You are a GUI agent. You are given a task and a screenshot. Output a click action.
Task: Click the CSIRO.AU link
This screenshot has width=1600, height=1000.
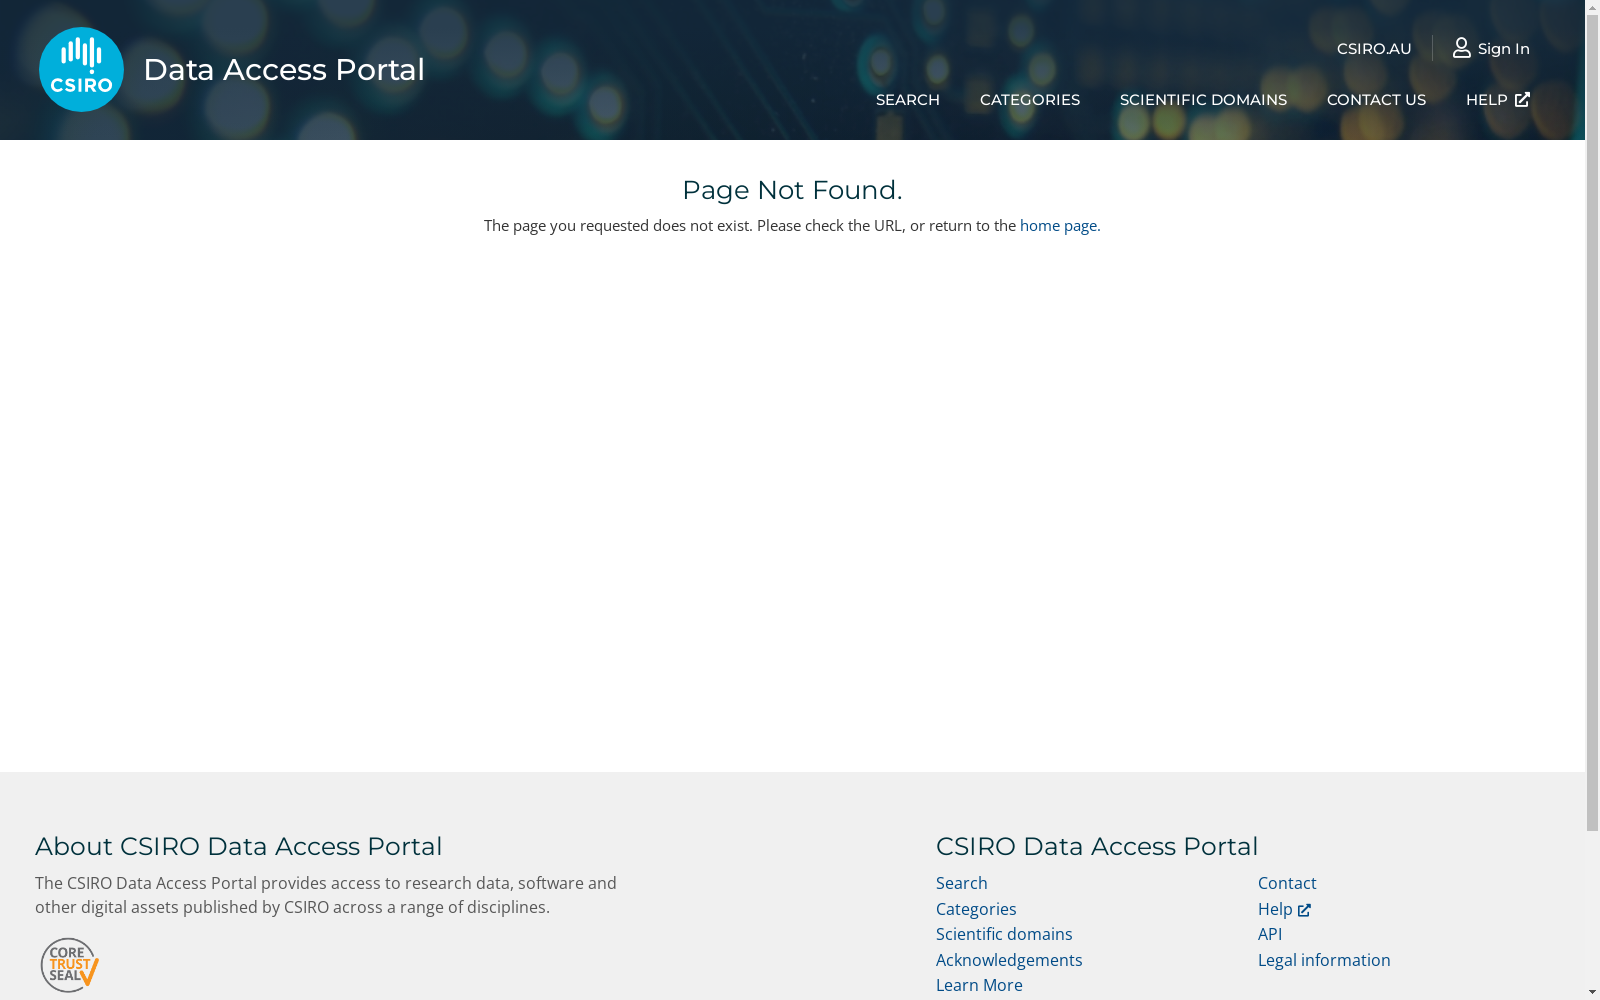click(1374, 48)
